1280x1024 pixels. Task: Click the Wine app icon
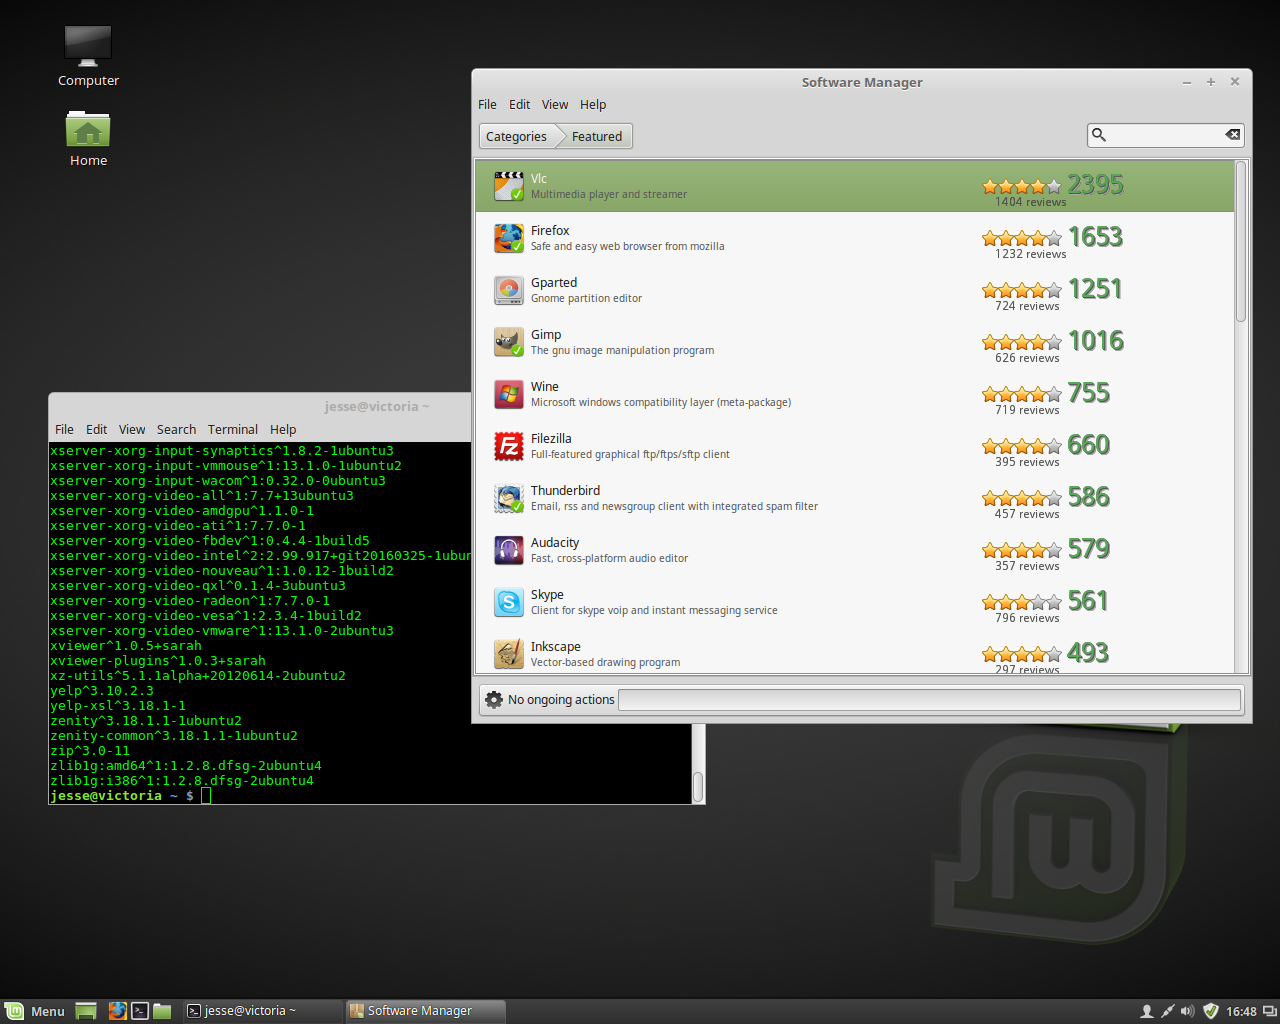click(509, 394)
